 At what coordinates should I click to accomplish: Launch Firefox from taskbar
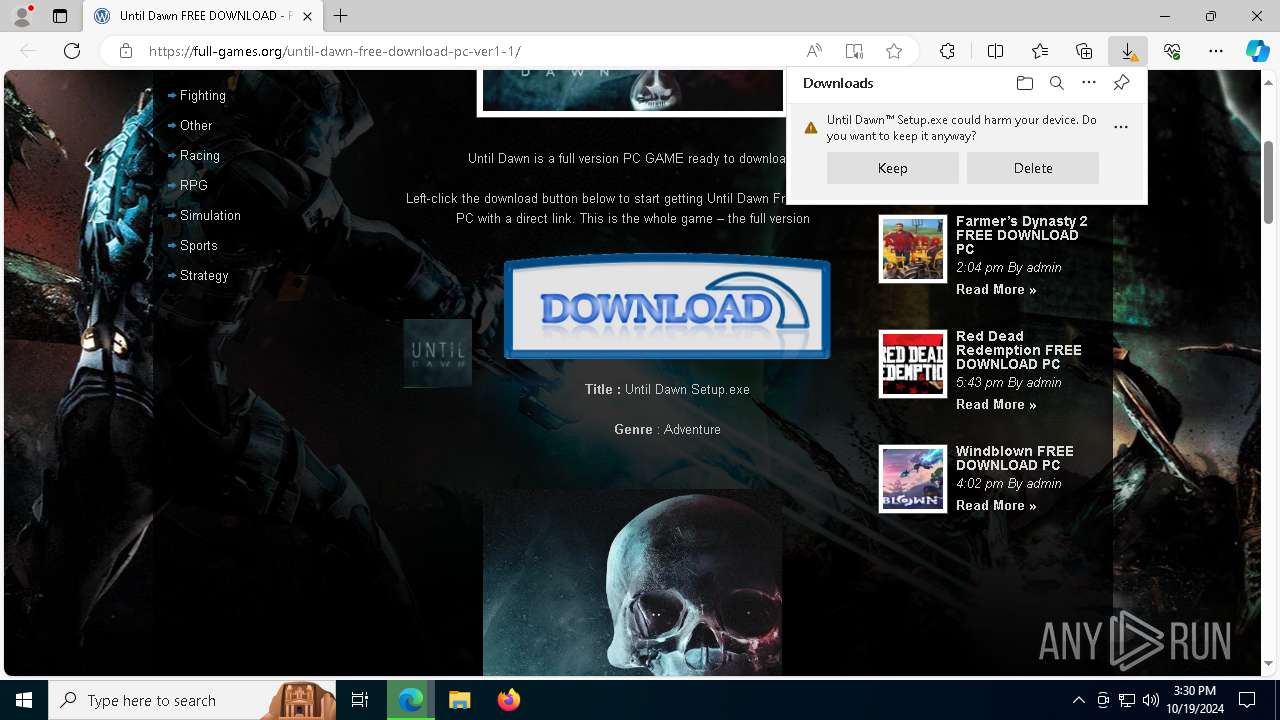(508, 700)
